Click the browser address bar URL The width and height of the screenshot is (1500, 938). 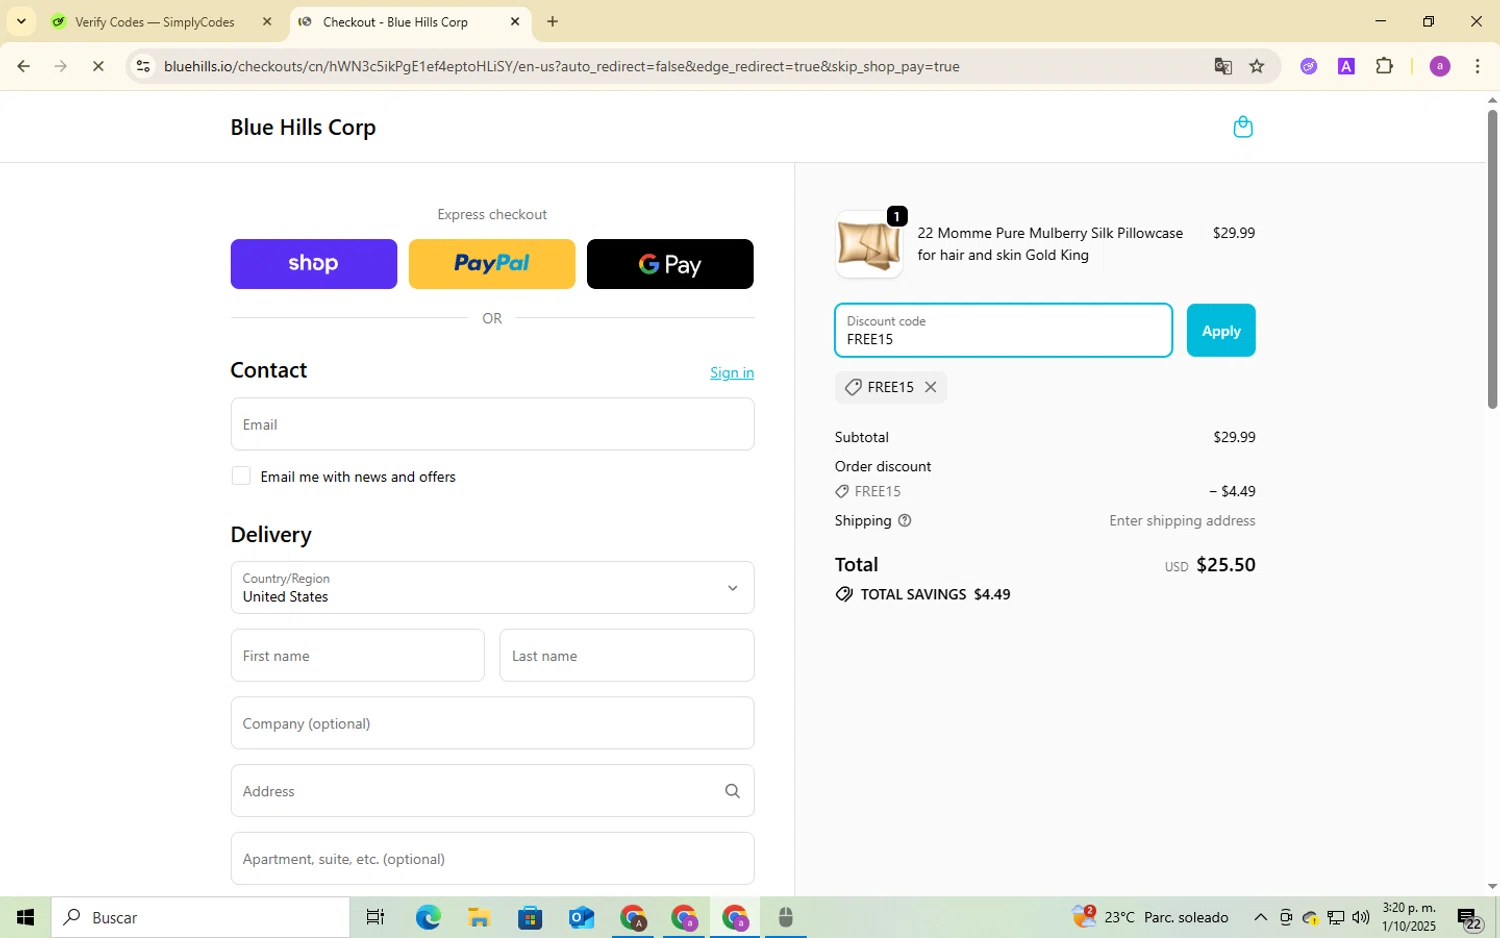click(x=562, y=66)
